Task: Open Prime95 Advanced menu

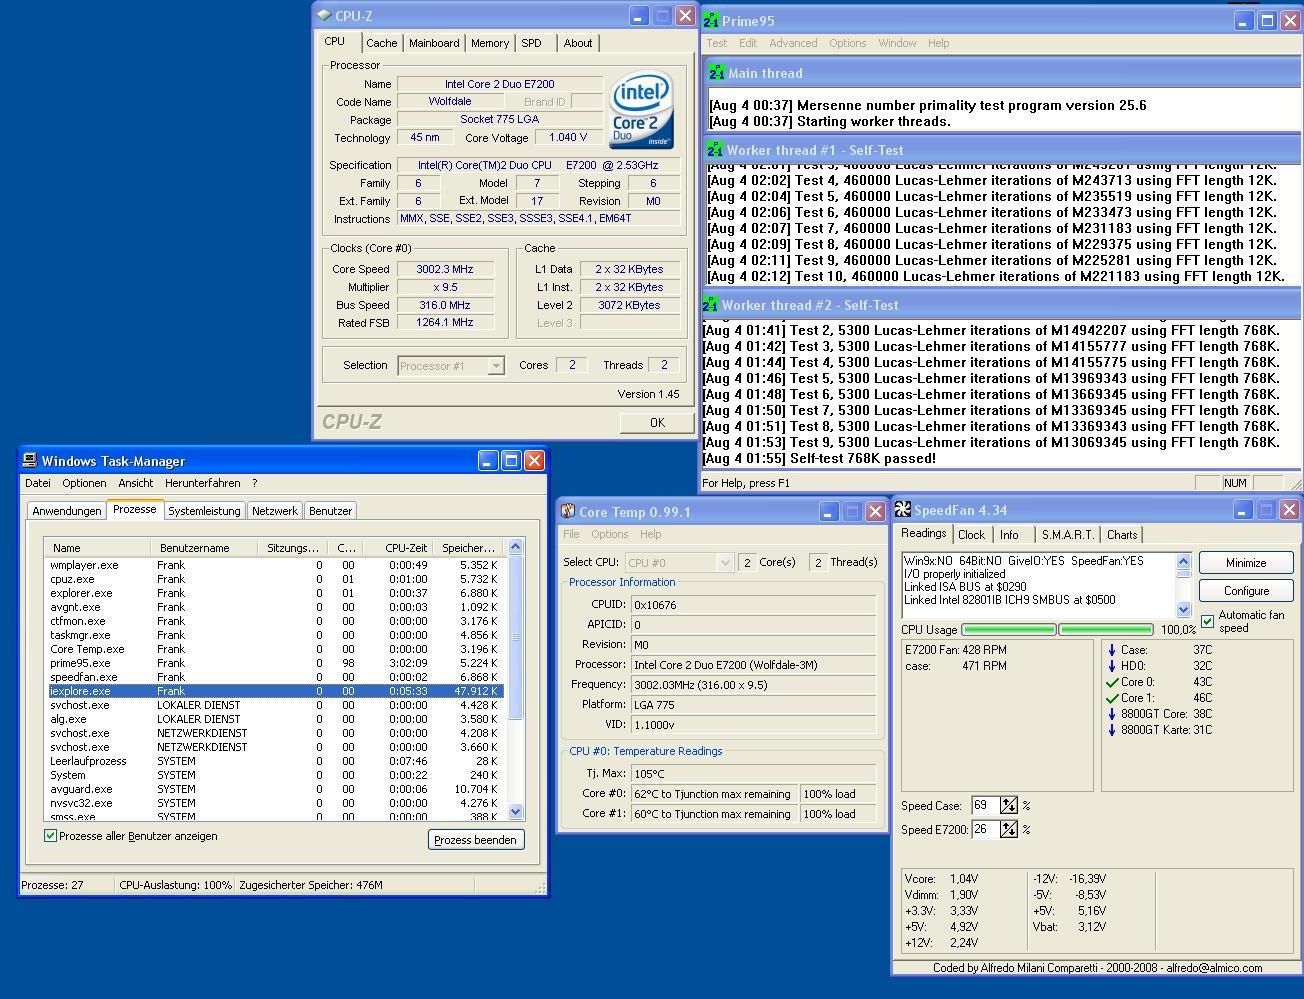Action: click(793, 43)
